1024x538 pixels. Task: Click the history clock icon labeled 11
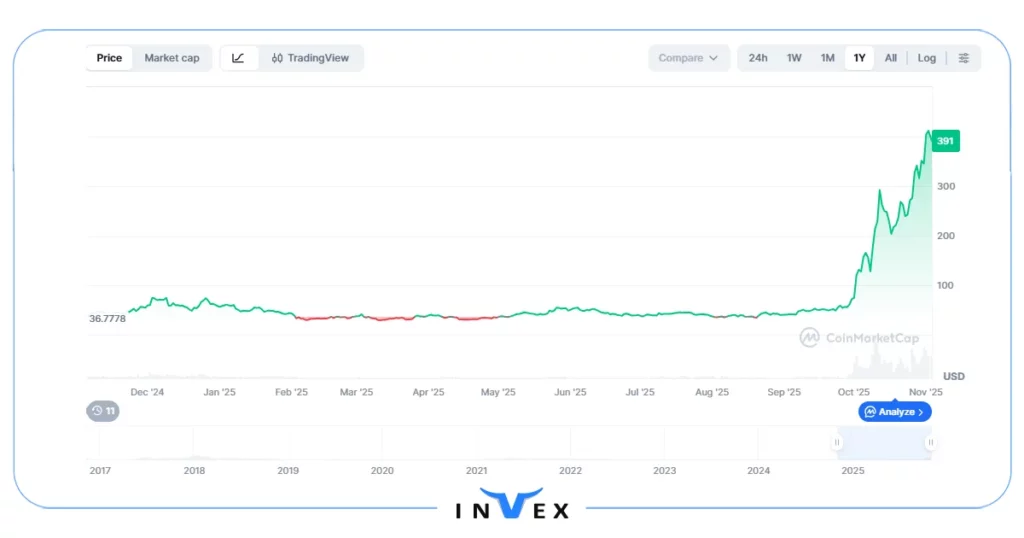pos(102,411)
